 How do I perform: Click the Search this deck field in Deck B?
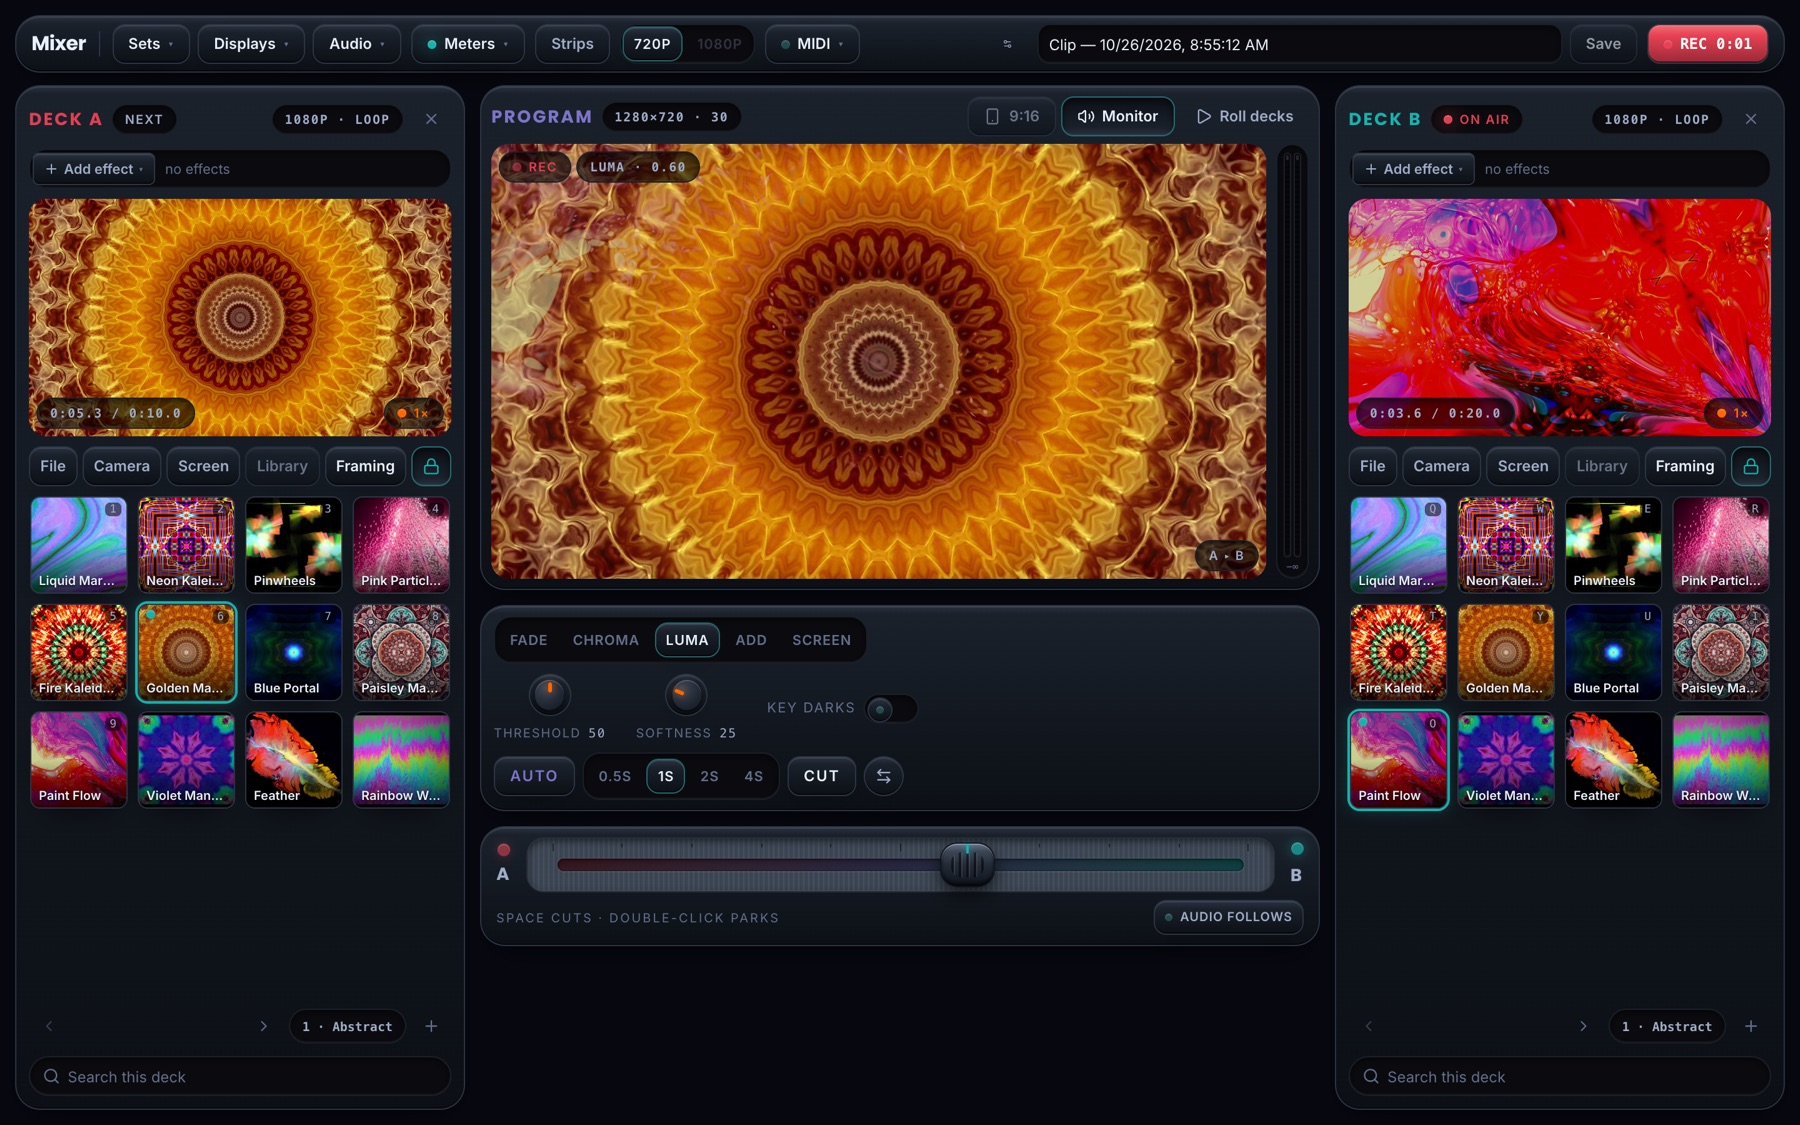pyautogui.click(x=1559, y=1077)
